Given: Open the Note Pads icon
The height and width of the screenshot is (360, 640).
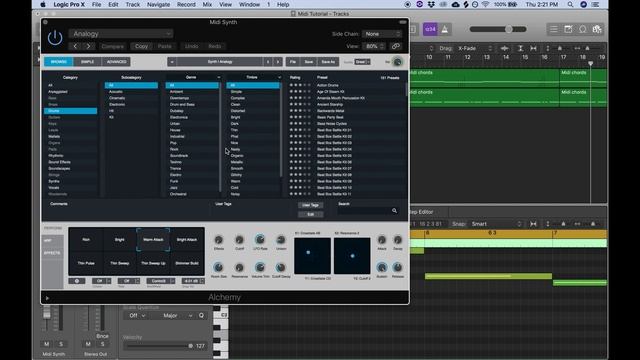Looking at the screenshot, I should [568, 29].
